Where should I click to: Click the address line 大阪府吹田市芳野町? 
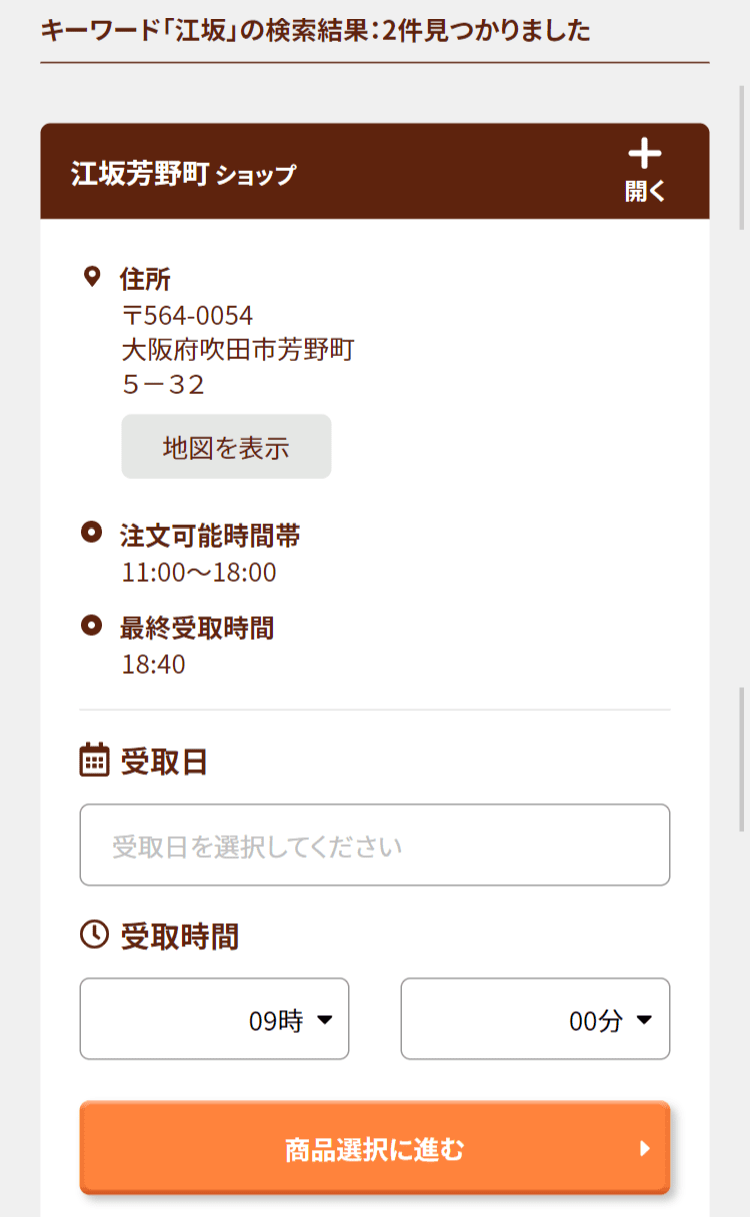coord(238,350)
